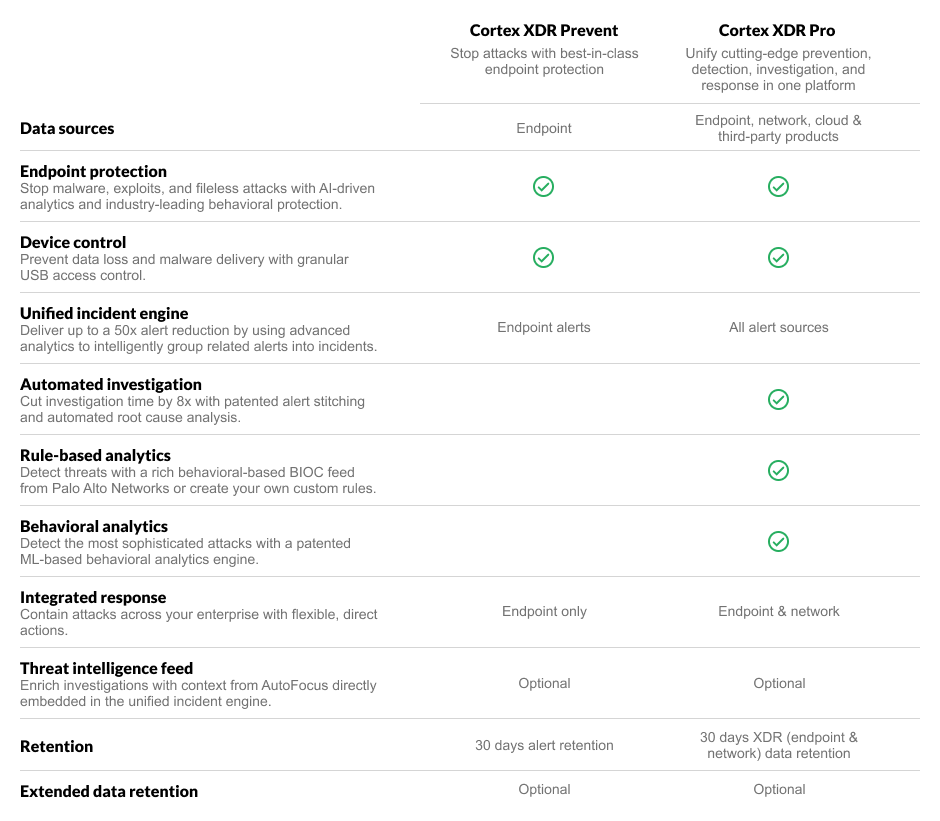Screen dimensions: 940x821
Task: Click 'All alert sources' in Pro column
Action: (x=778, y=327)
